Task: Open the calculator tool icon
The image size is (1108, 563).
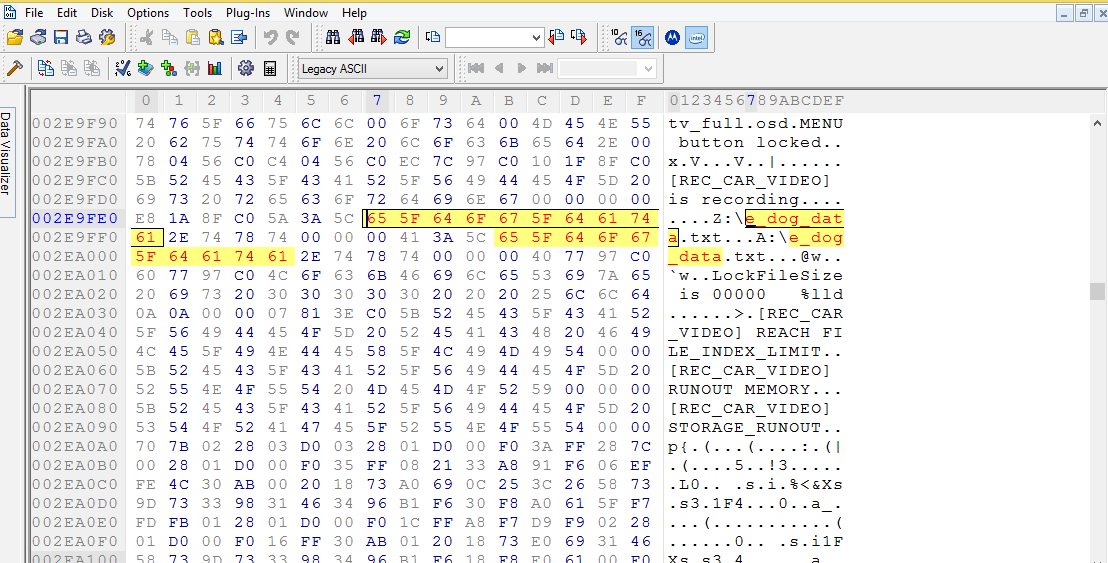Action: pos(270,69)
